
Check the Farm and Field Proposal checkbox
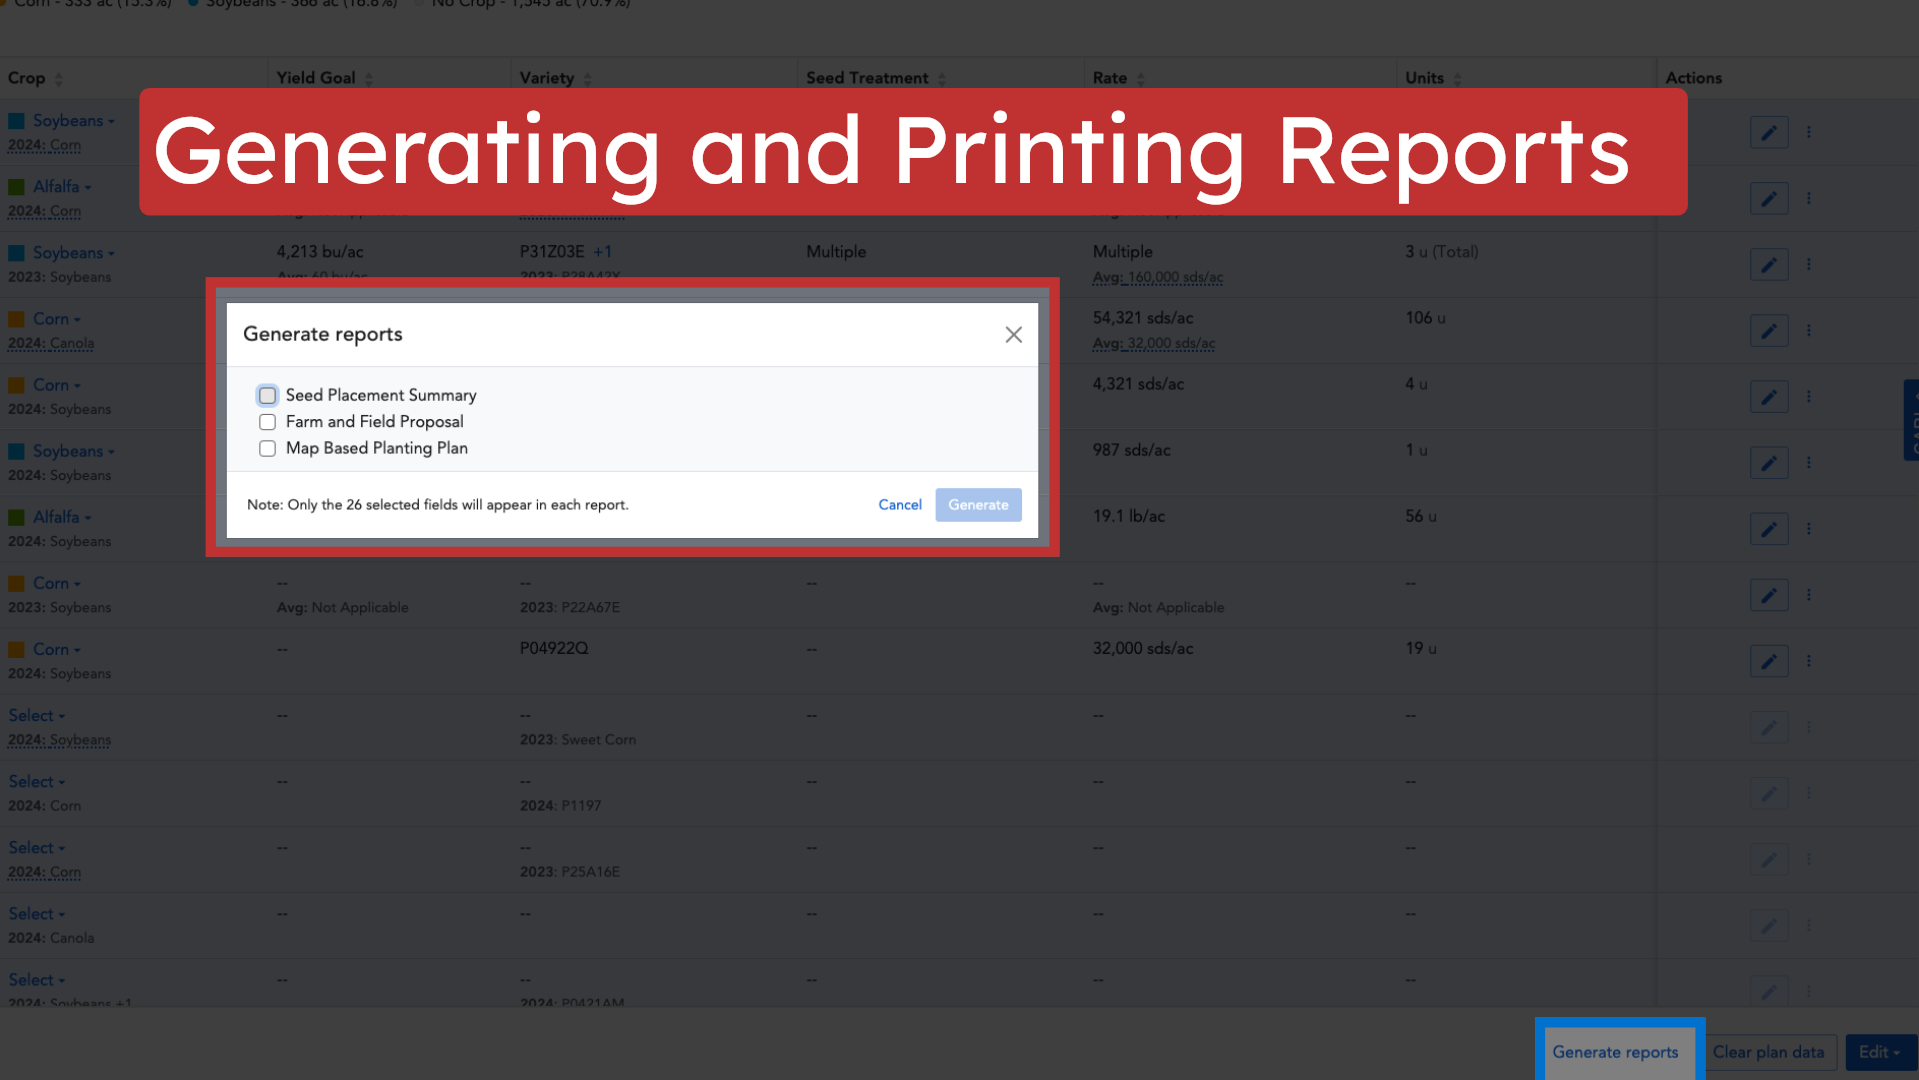pyautogui.click(x=267, y=422)
